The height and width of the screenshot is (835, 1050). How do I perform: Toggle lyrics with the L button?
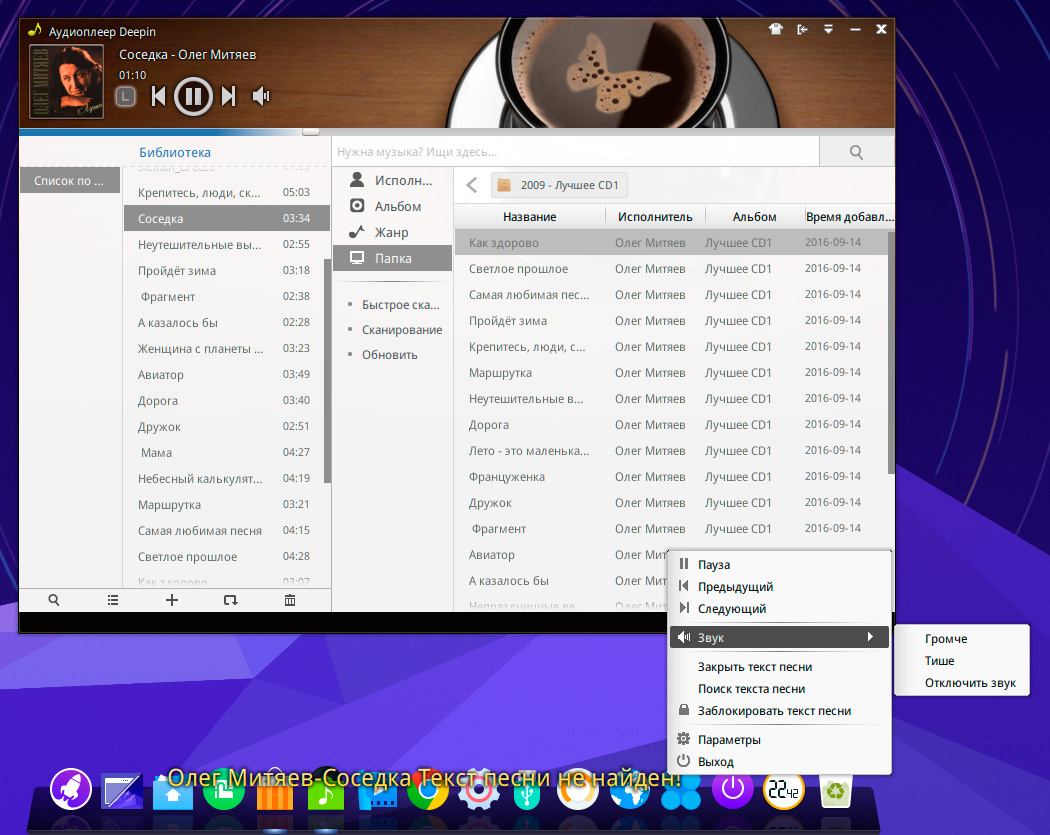pyautogui.click(x=125, y=97)
